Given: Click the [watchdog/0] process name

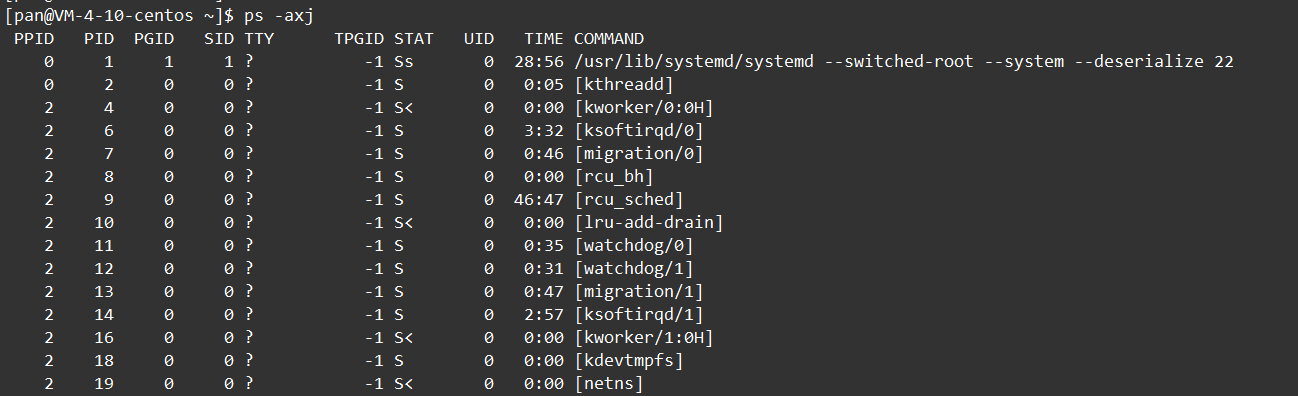Looking at the screenshot, I should pyautogui.click(x=634, y=245).
